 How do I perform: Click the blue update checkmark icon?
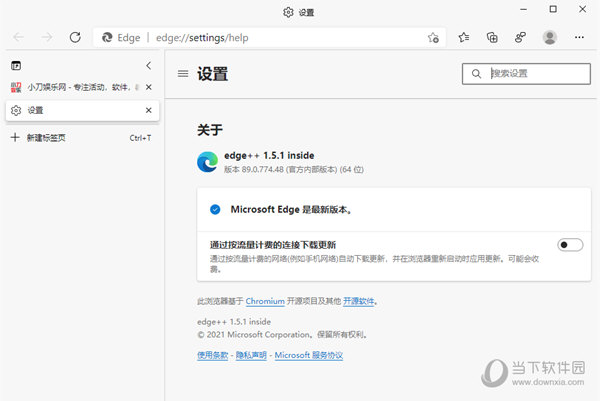coord(215,210)
